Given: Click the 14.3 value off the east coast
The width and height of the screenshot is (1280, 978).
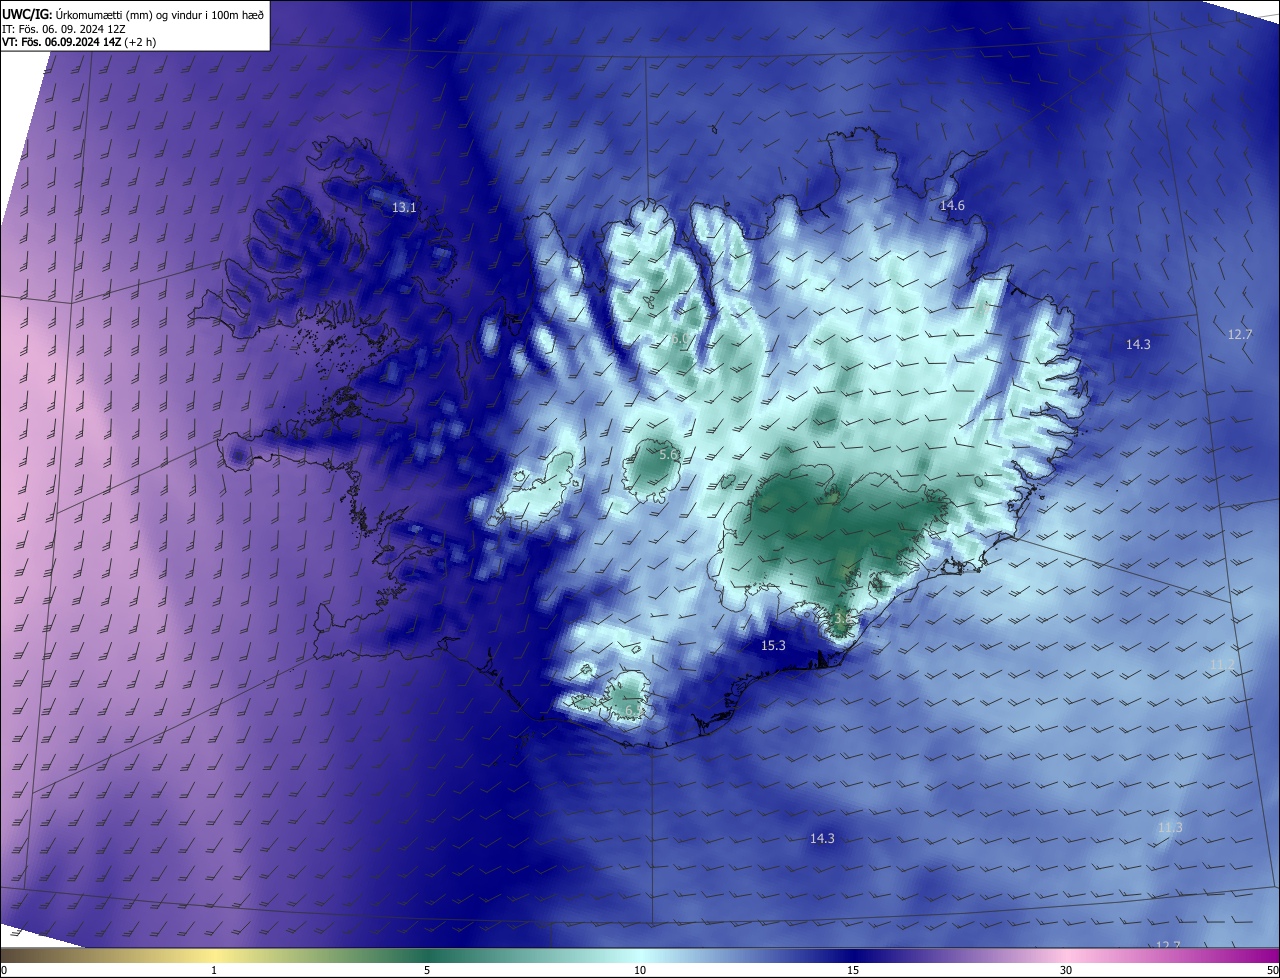Looking at the screenshot, I should tap(1138, 344).
